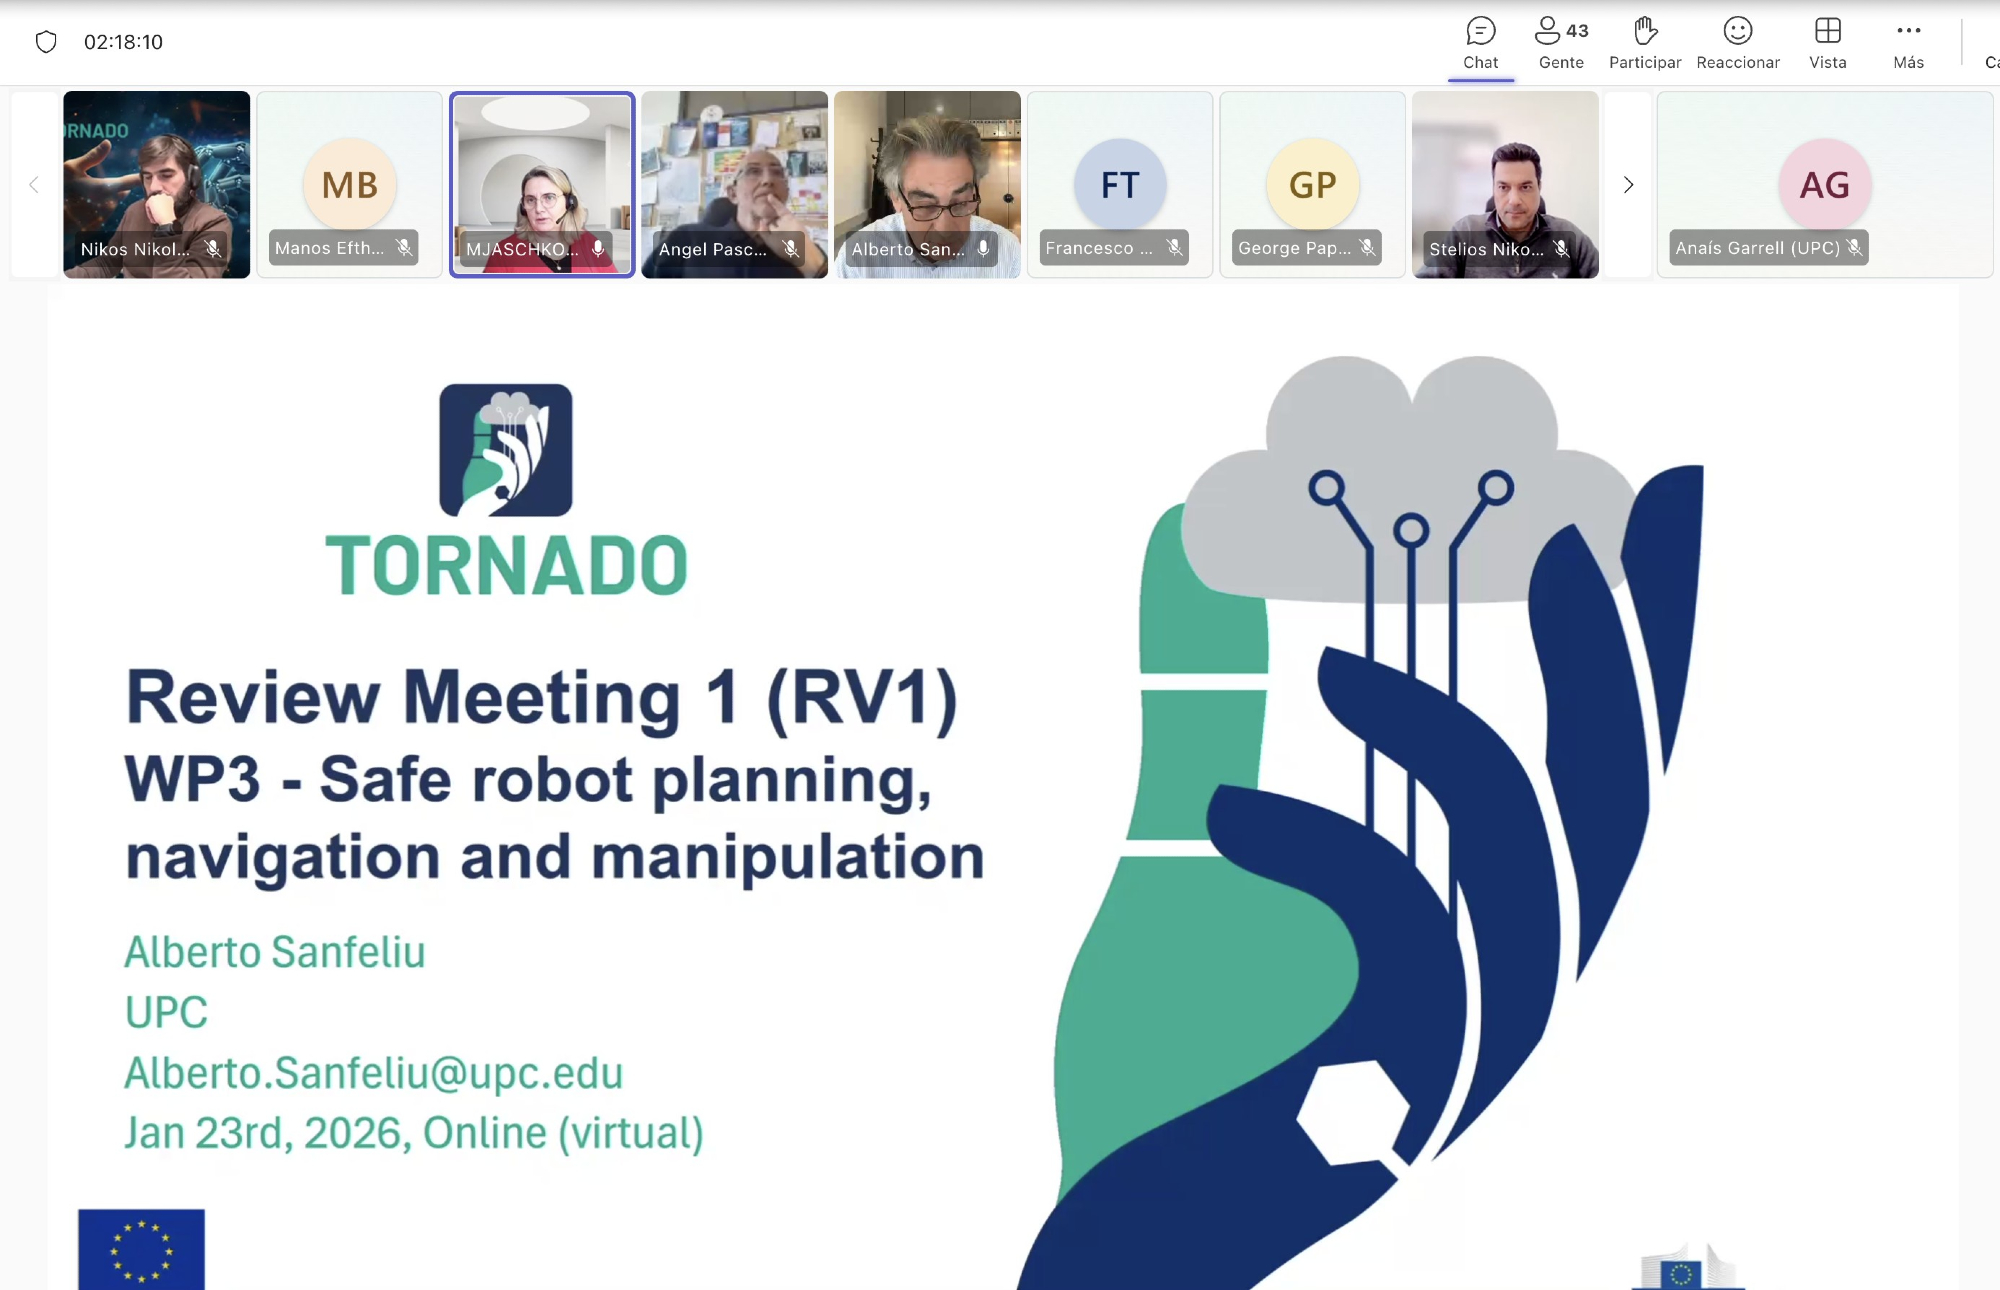Image resolution: width=2000 pixels, height=1290 pixels.
Task: Click Nikos Nikol's muted microphone icon
Action: [213, 248]
